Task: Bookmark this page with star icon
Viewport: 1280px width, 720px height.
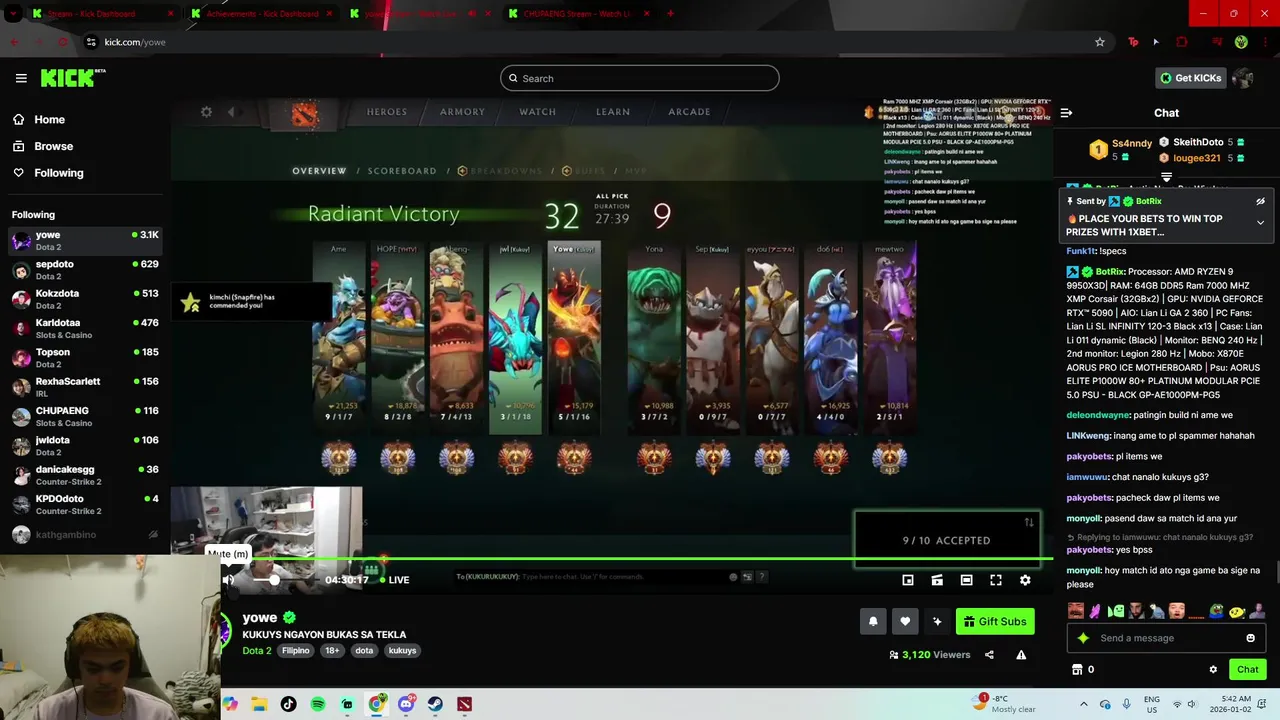Action: pos(1100,42)
